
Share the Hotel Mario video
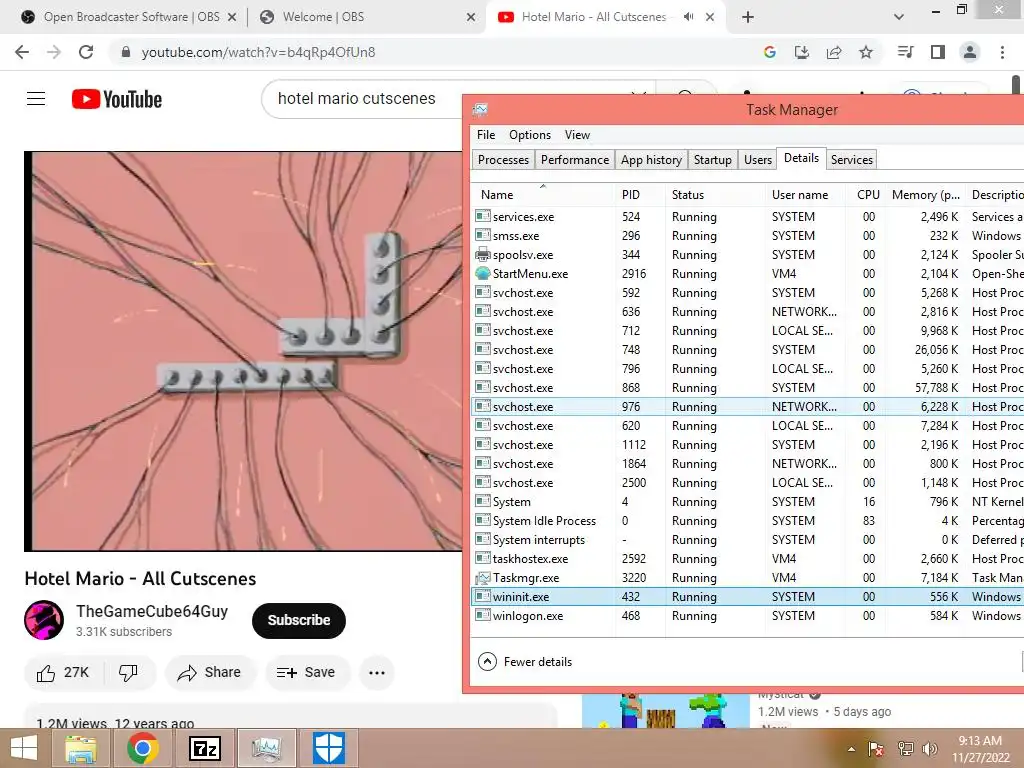pyautogui.click(x=210, y=673)
